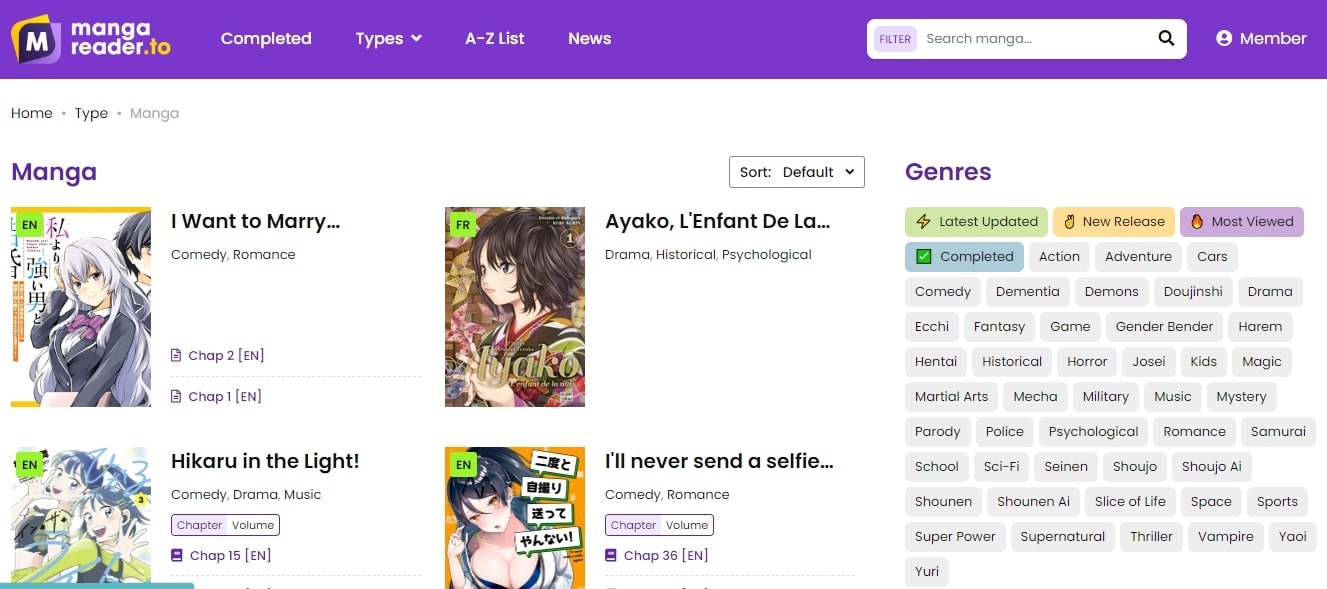
Task: Open the Ayako cover thumbnail
Action: click(515, 307)
